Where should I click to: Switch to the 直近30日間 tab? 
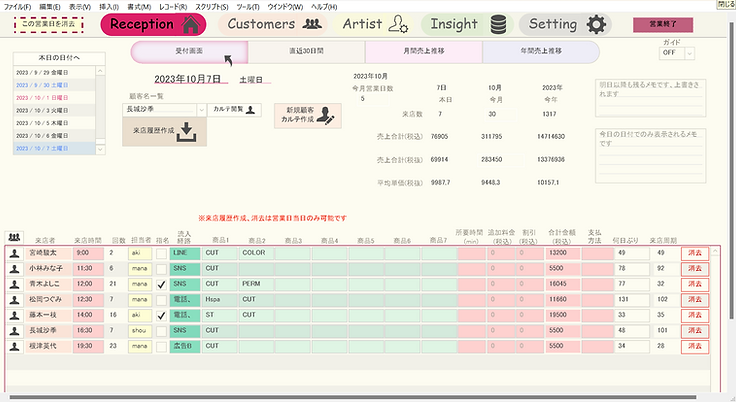click(307, 52)
